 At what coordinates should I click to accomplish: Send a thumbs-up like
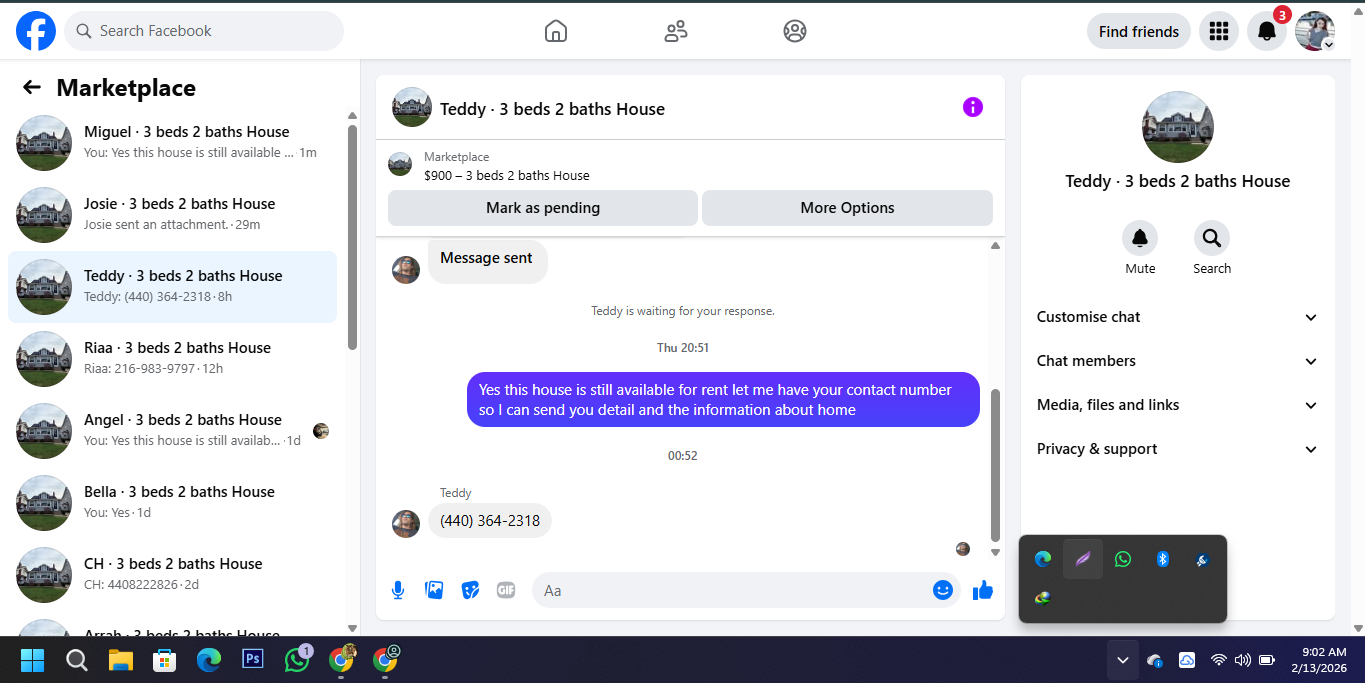coord(983,590)
